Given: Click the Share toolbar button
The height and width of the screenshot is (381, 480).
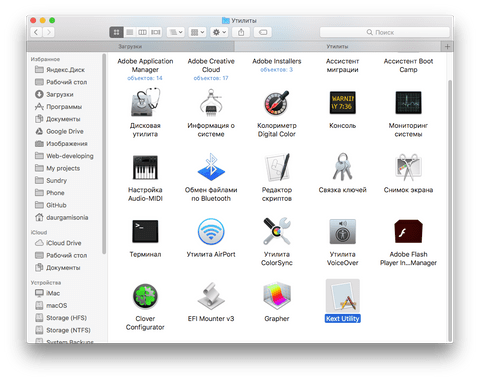Looking at the screenshot, I should [x=241, y=32].
